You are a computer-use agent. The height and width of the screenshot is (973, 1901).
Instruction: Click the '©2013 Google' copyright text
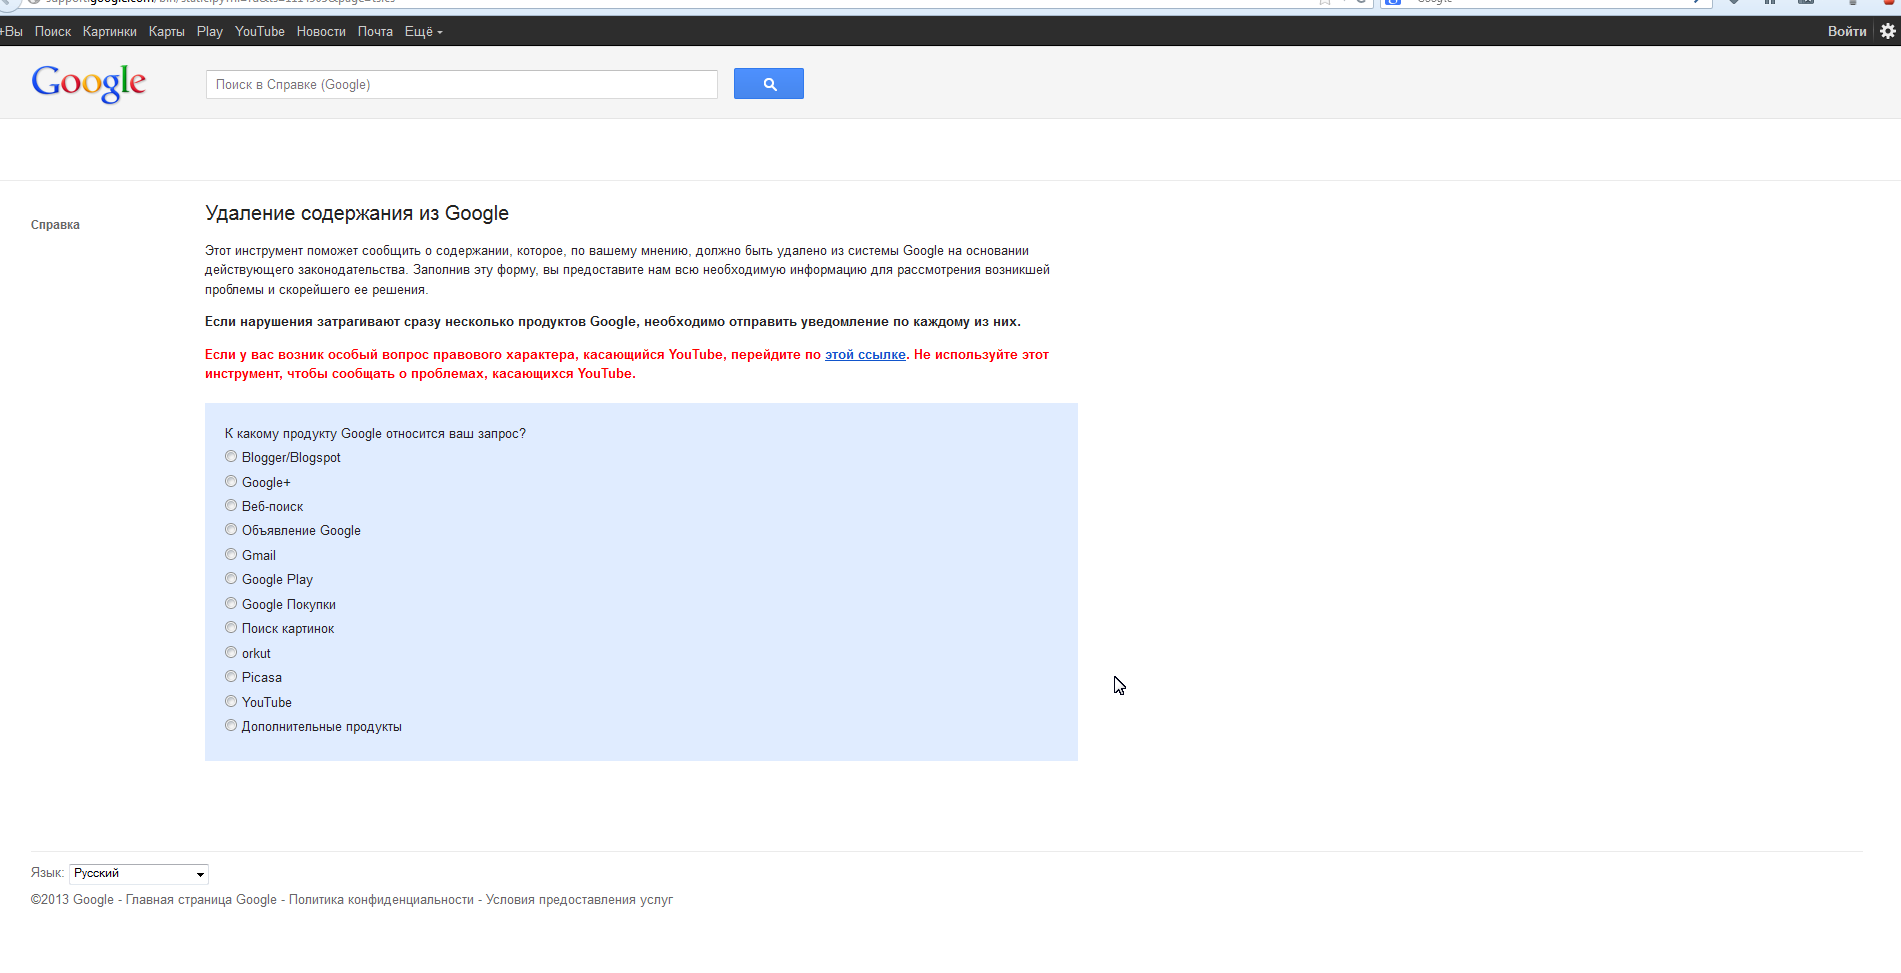(72, 900)
